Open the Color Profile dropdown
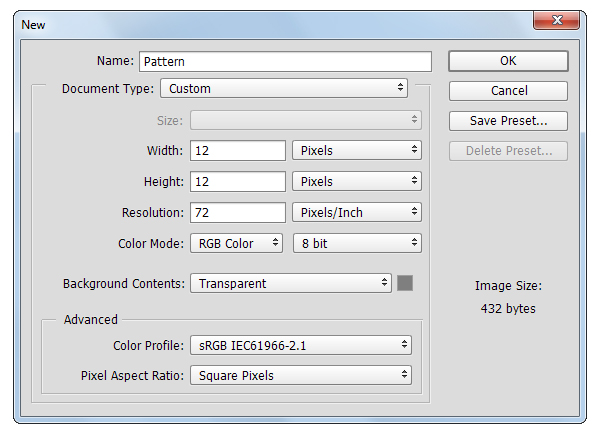Viewport: 600px width, 434px height. [300, 345]
